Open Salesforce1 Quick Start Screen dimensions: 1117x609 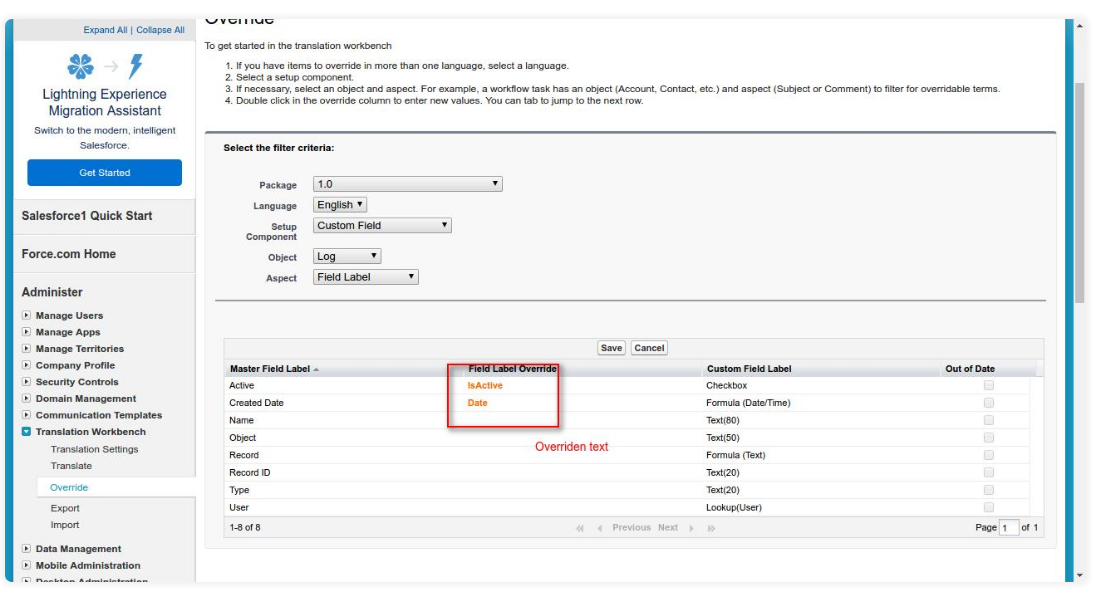[x=87, y=216]
